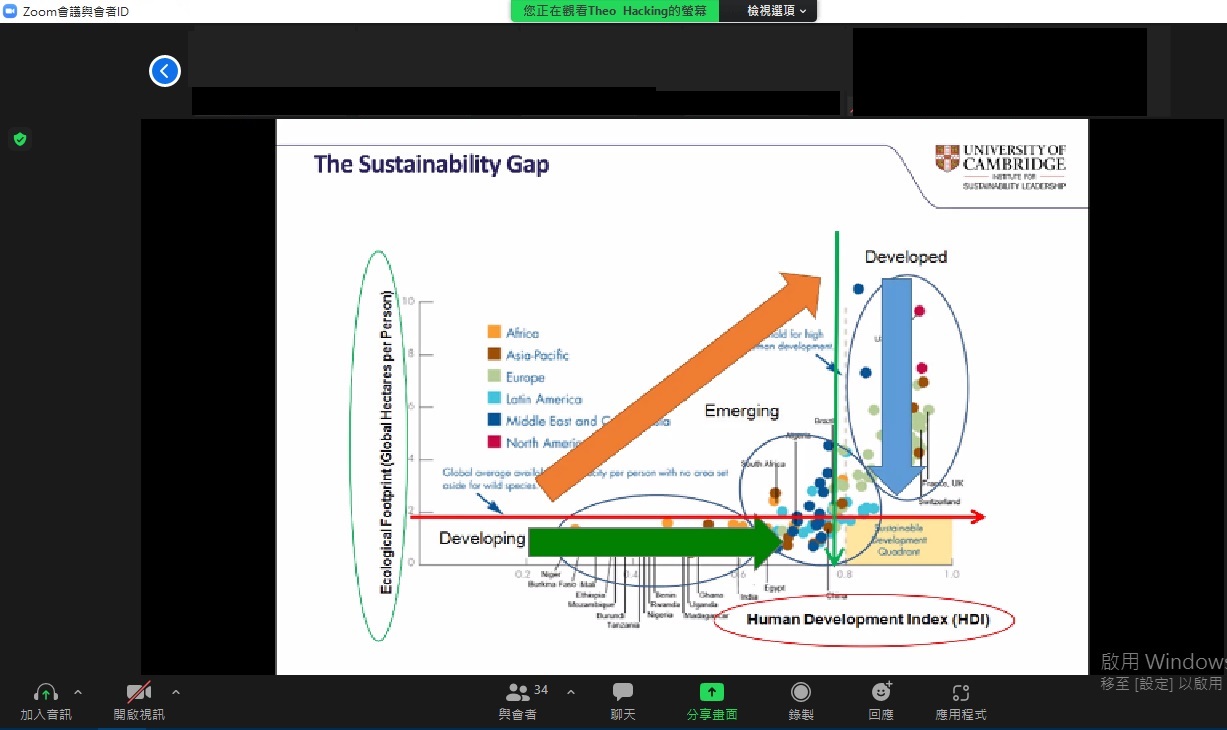
Task: Open the 回應 reactions emoji icon
Action: click(x=881, y=692)
